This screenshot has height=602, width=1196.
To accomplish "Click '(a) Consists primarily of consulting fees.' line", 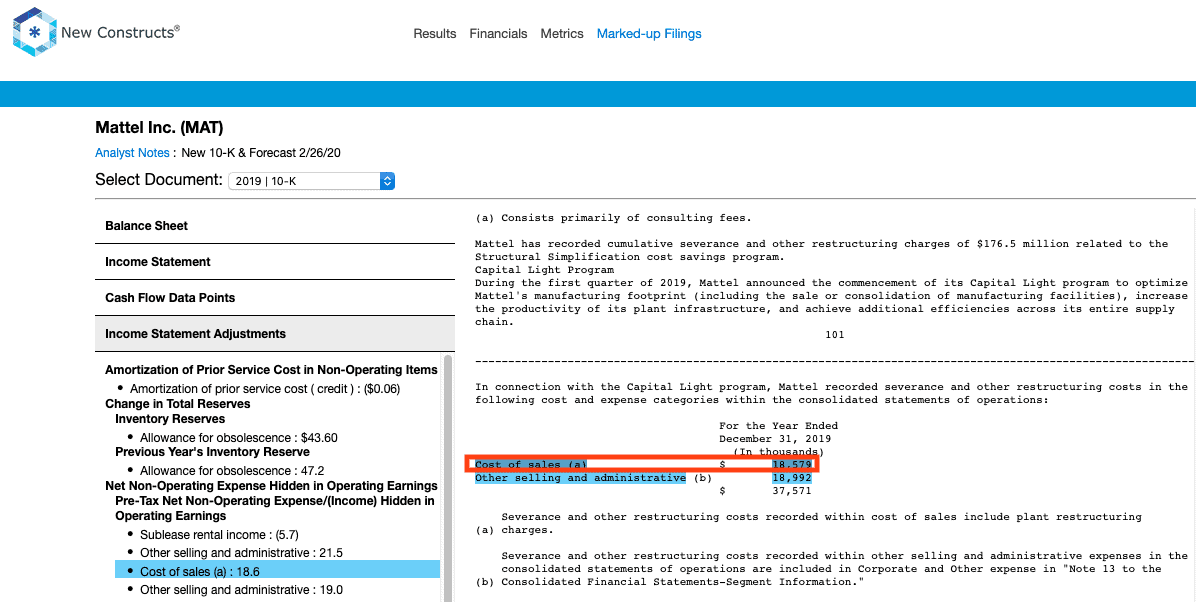I will click(613, 217).
